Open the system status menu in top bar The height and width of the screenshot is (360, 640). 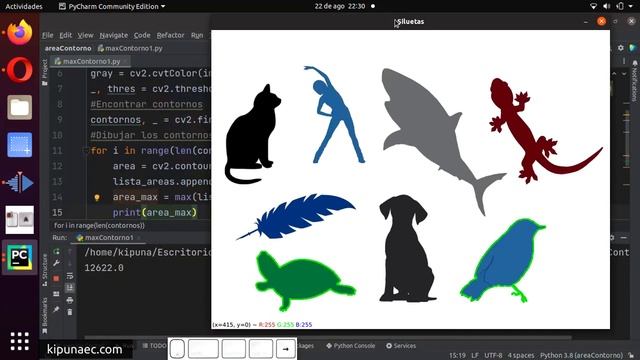tap(613, 7)
